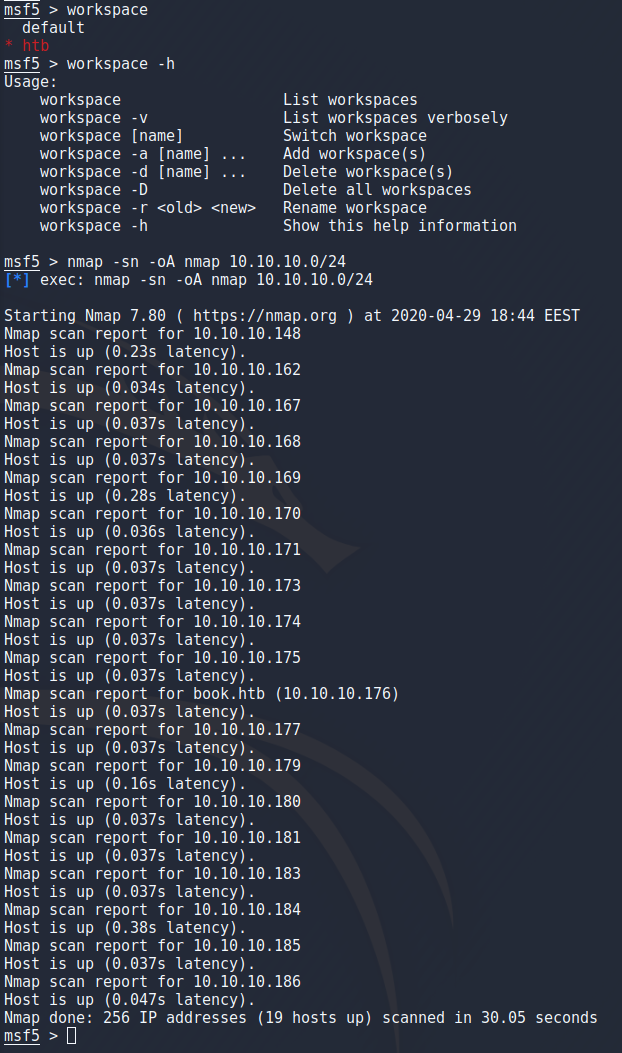622x1053 pixels.
Task: Click the 'workspace -r <old> <new>' usage line
Action: (148, 208)
